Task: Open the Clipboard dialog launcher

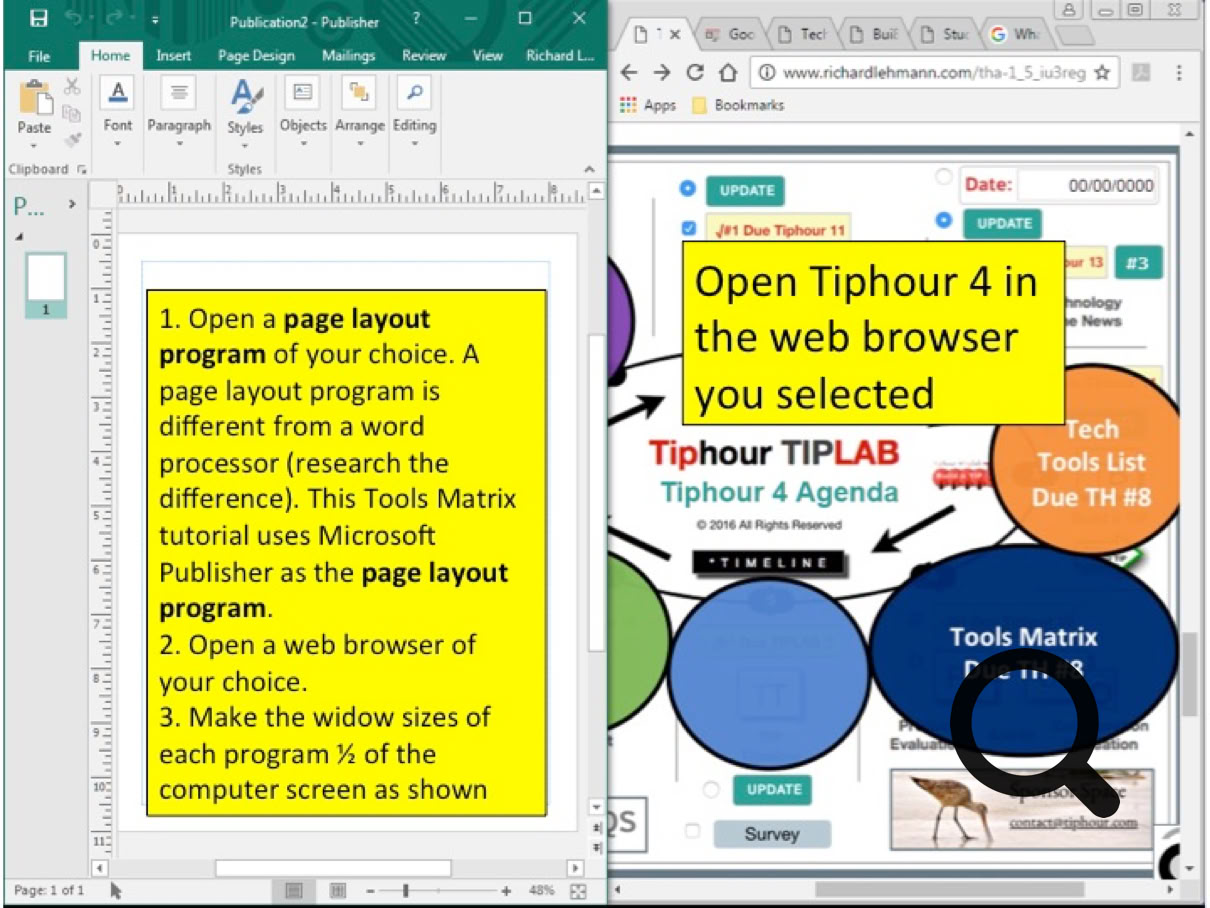Action: pos(82,170)
